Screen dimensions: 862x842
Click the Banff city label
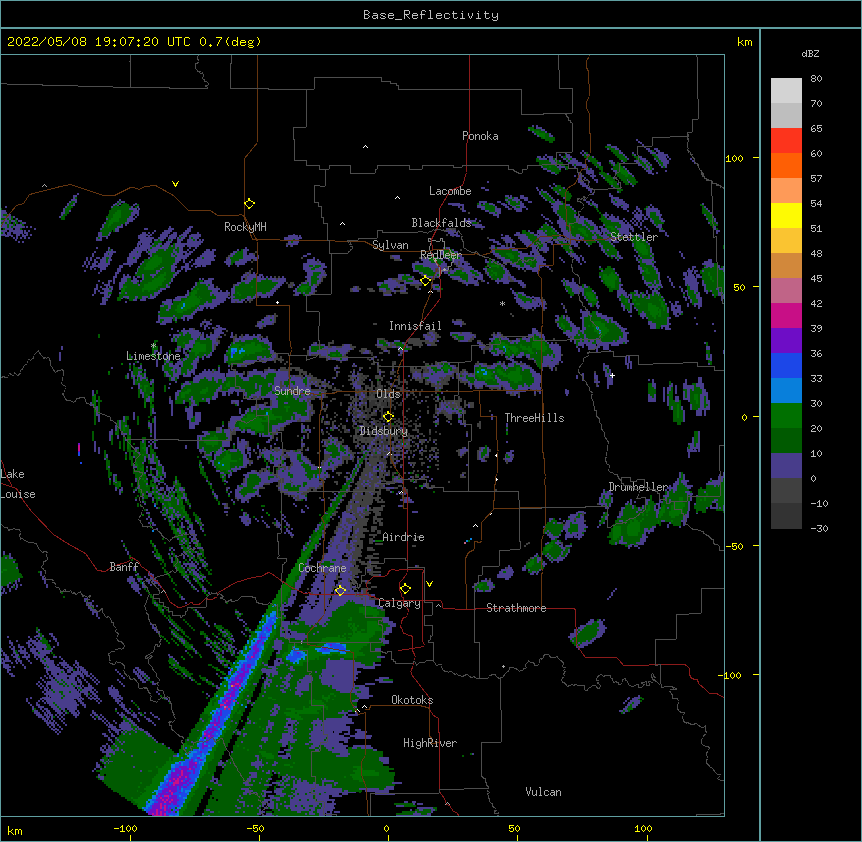click(x=124, y=567)
